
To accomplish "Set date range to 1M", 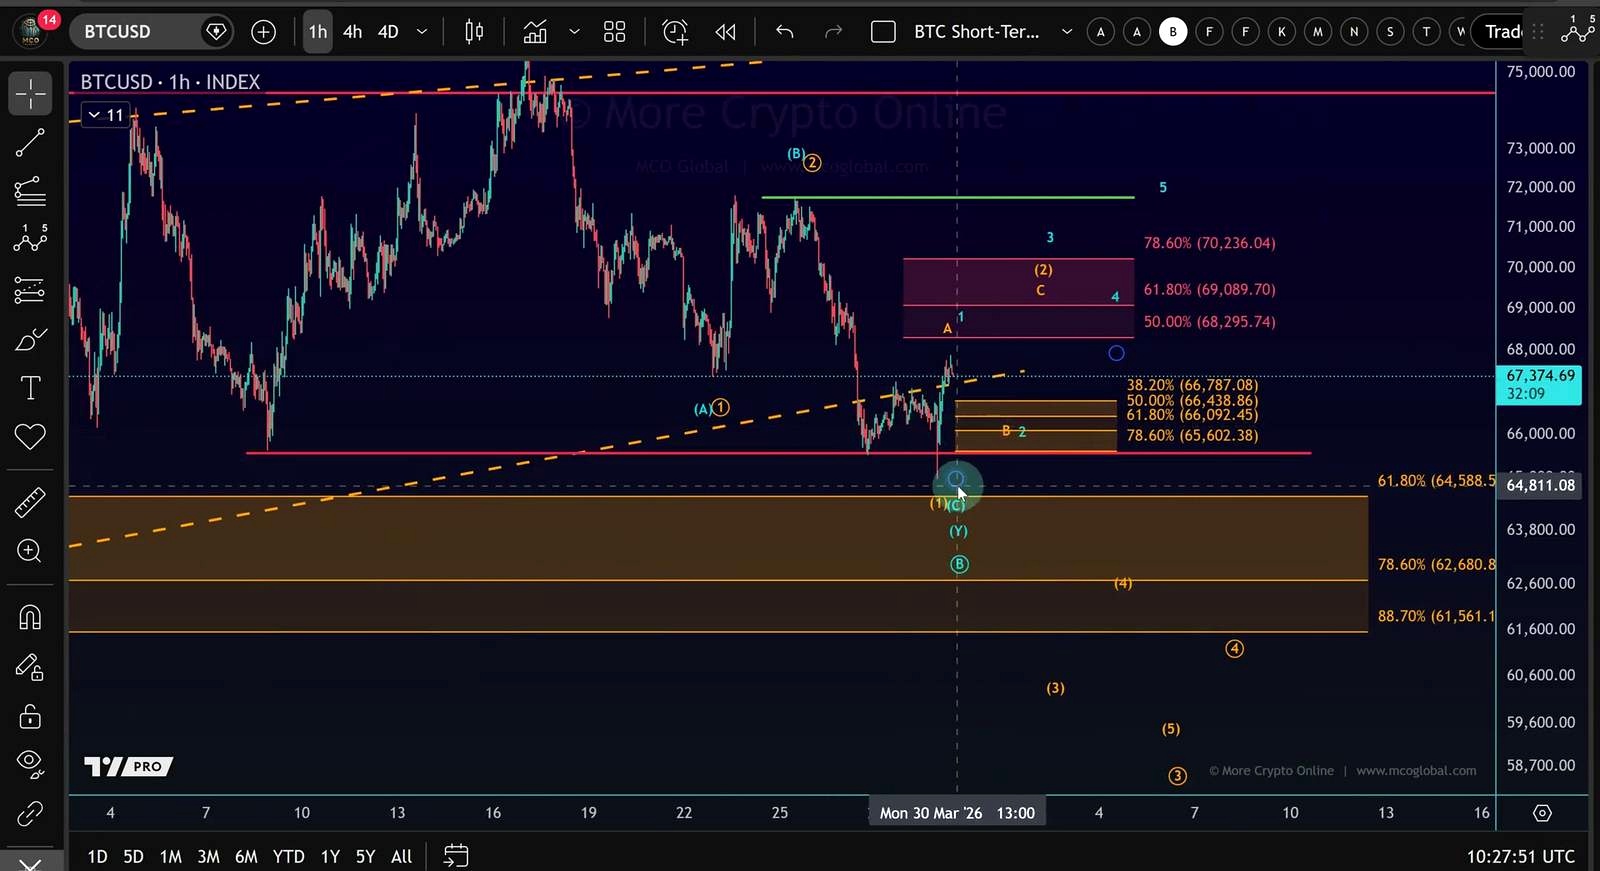I will coord(171,857).
